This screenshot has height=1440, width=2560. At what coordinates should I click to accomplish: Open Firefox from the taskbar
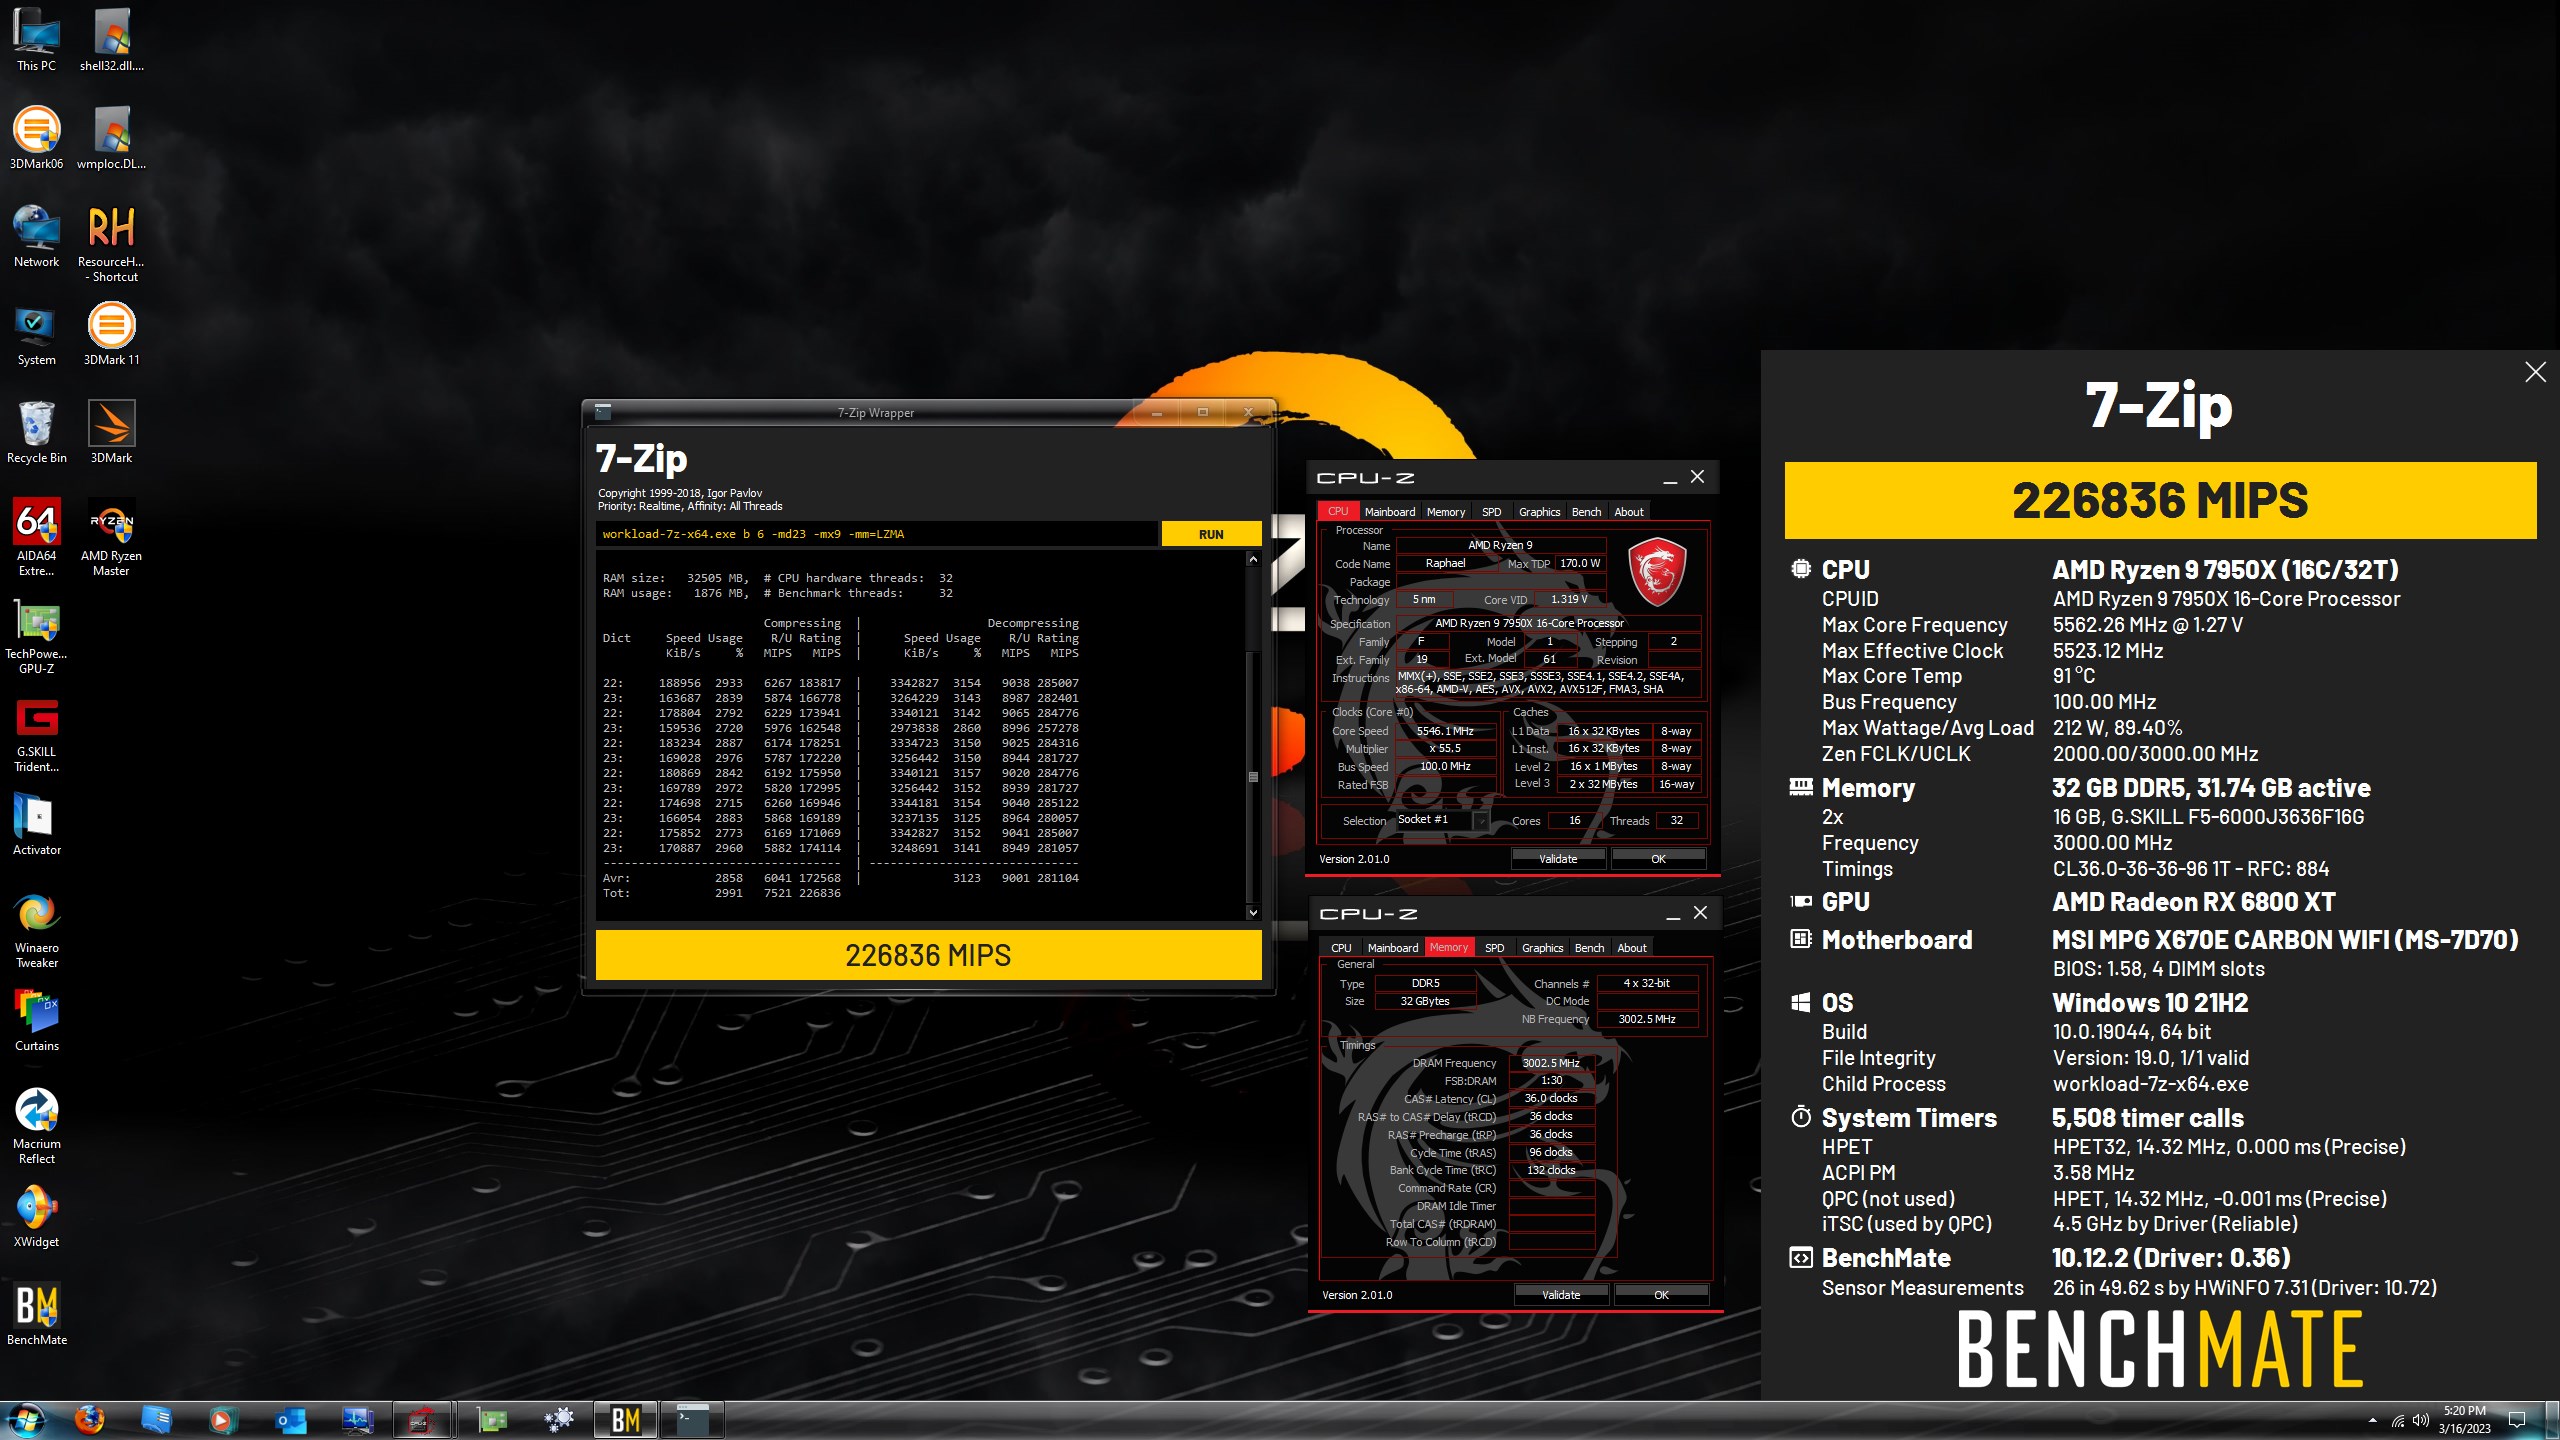coord(90,1420)
